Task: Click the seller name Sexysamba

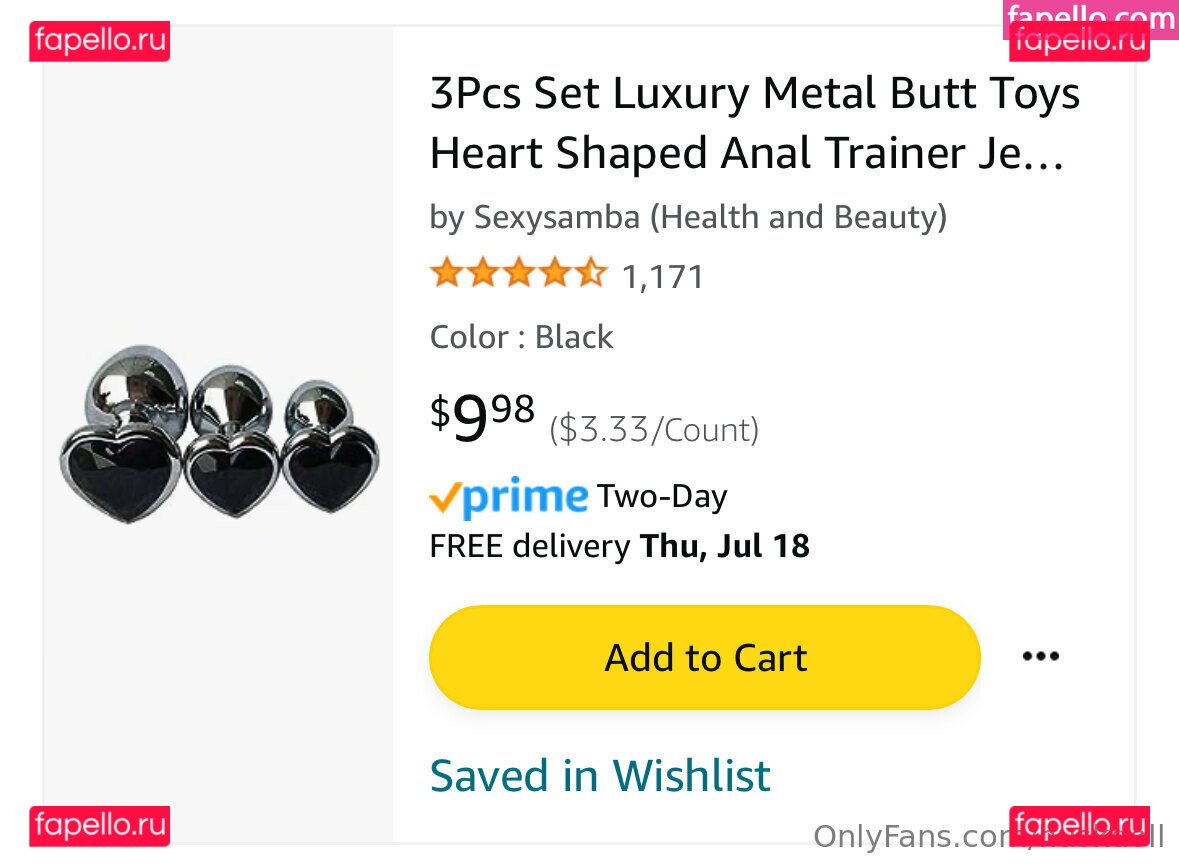Action: click(x=556, y=217)
